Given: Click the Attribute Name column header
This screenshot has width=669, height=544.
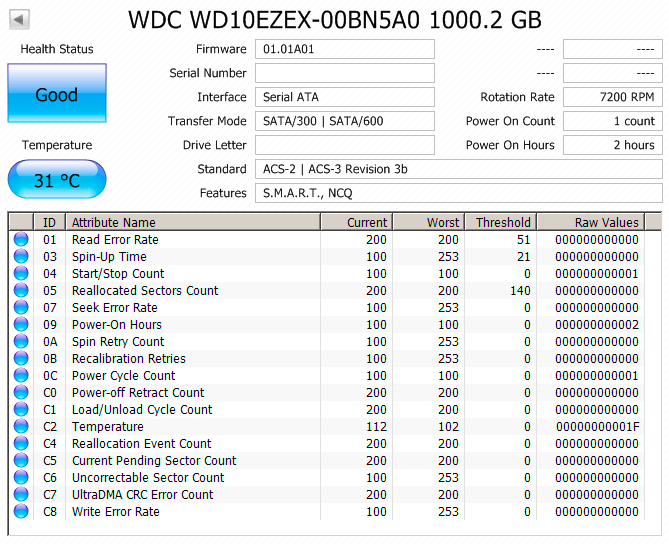Looking at the screenshot, I should tap(193, 222).
